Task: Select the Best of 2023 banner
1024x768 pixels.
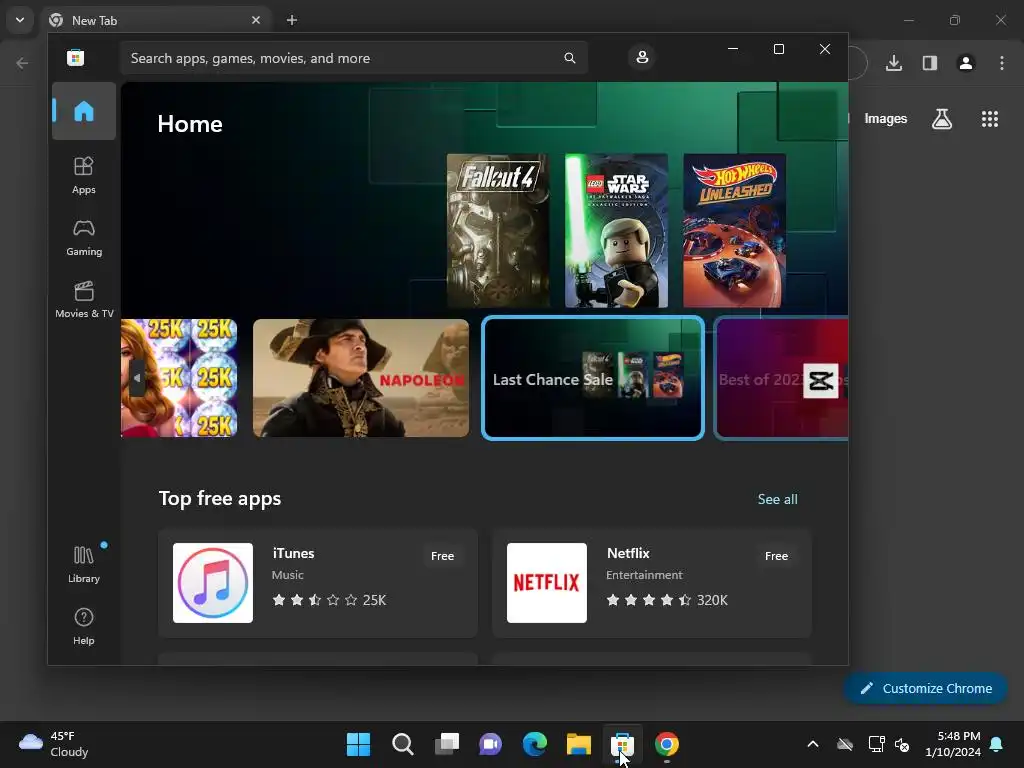Action: 782,378
